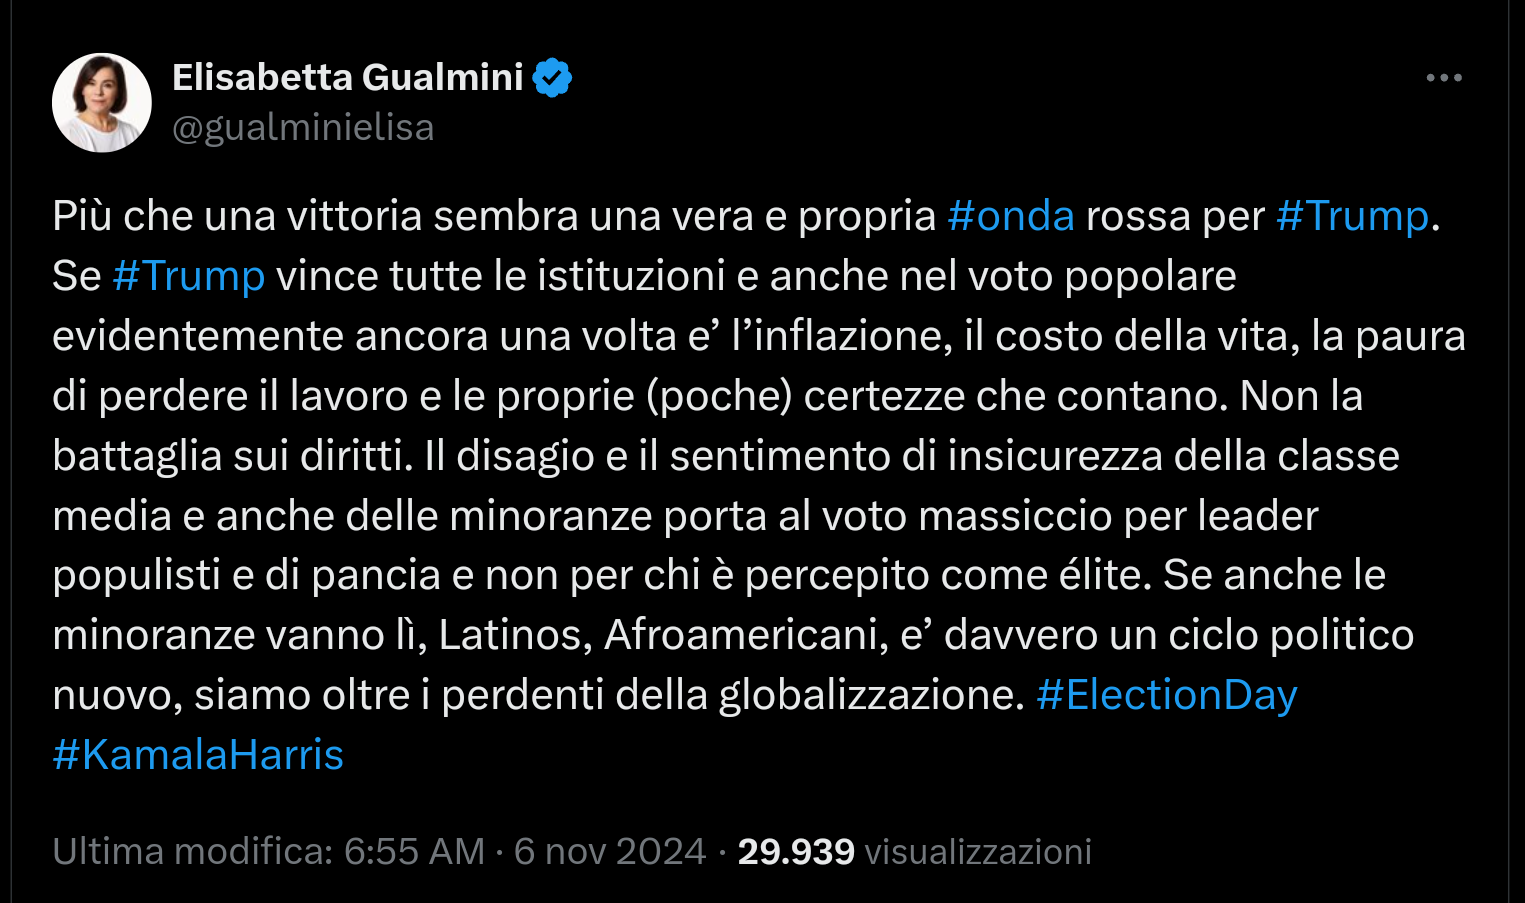The image size is (1525, 903).
Task: Click the "visualizzazioni" label
Action: click(x=978, y=852)
